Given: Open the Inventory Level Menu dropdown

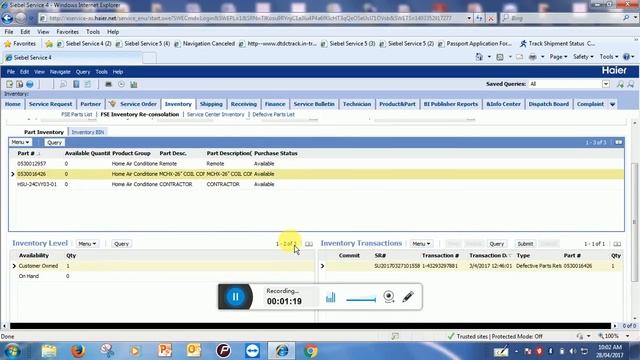Looking at the screenshot, I should (87, 244).
